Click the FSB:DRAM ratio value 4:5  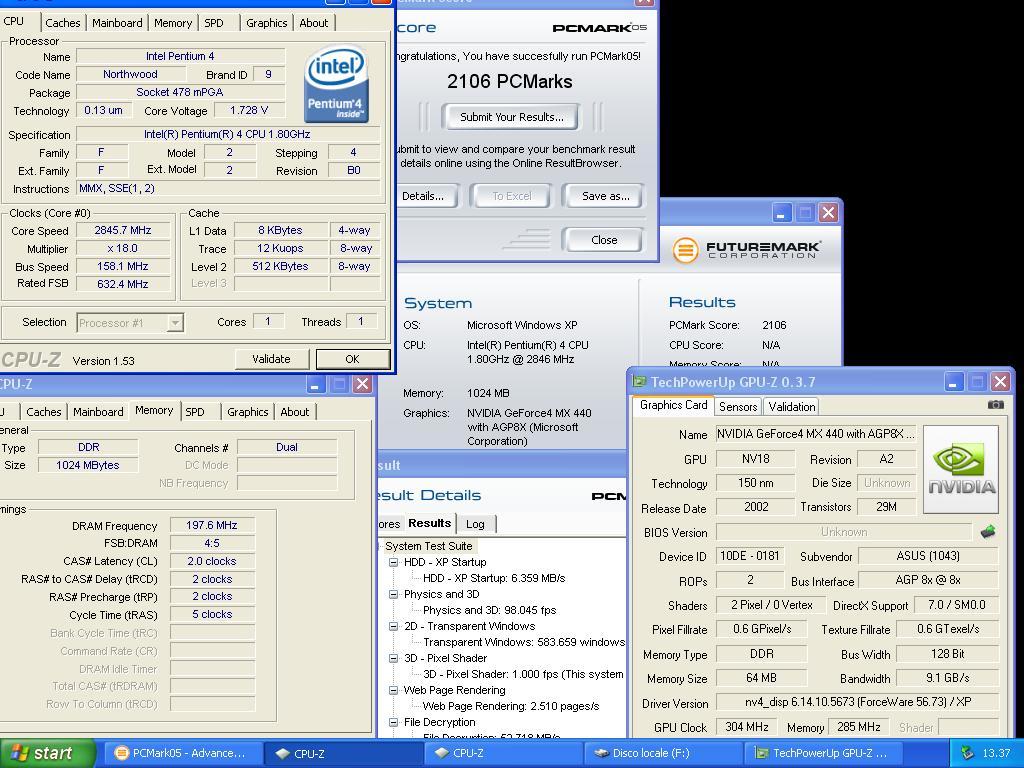(x=212, y=543)
